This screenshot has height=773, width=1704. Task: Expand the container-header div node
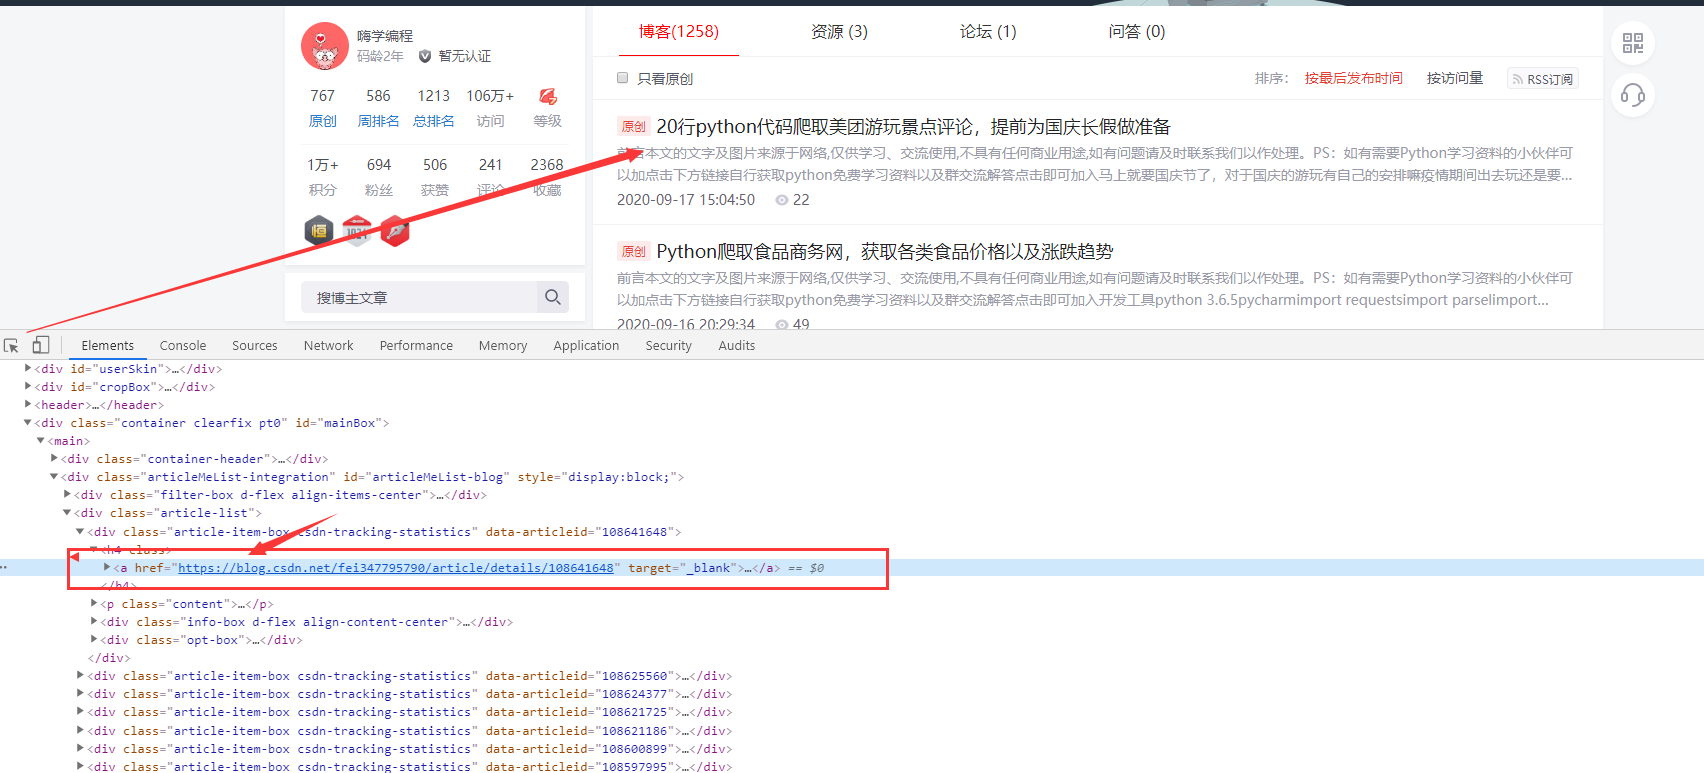54,459
